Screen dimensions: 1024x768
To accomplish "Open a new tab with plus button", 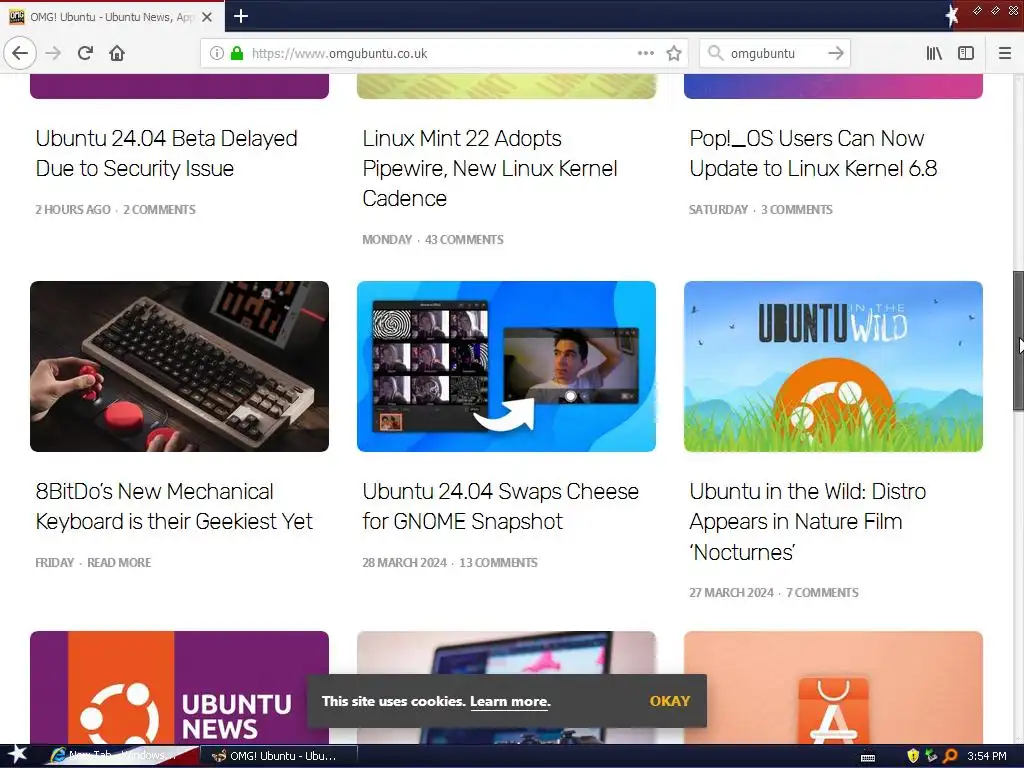I will (x=241, y=16).
